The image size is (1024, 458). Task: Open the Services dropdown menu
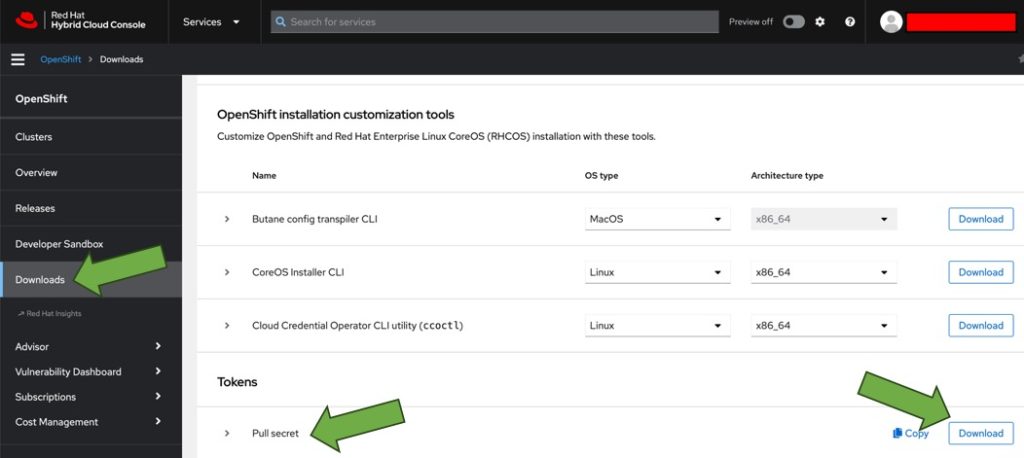(x=212, y=22)
